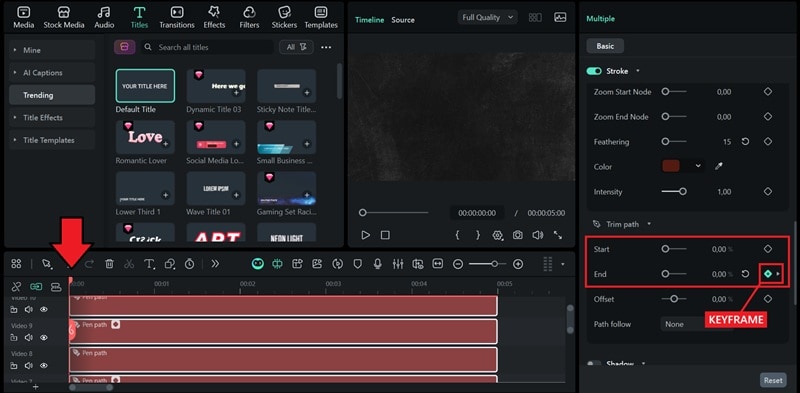Switch to the Source preview tab
This screenshot has height=393, width=800.
pyautogui.click(x=403, y=20)
